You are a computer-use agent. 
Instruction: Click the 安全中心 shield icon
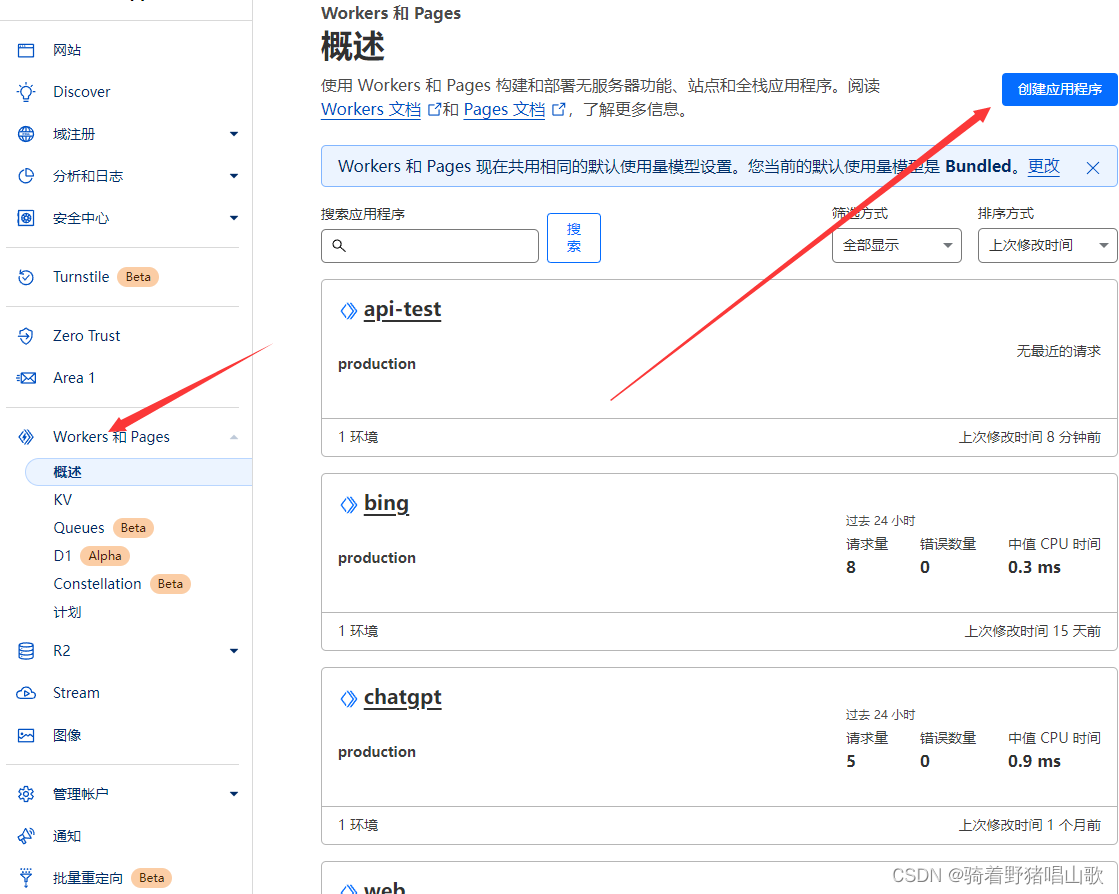point(26,218)
